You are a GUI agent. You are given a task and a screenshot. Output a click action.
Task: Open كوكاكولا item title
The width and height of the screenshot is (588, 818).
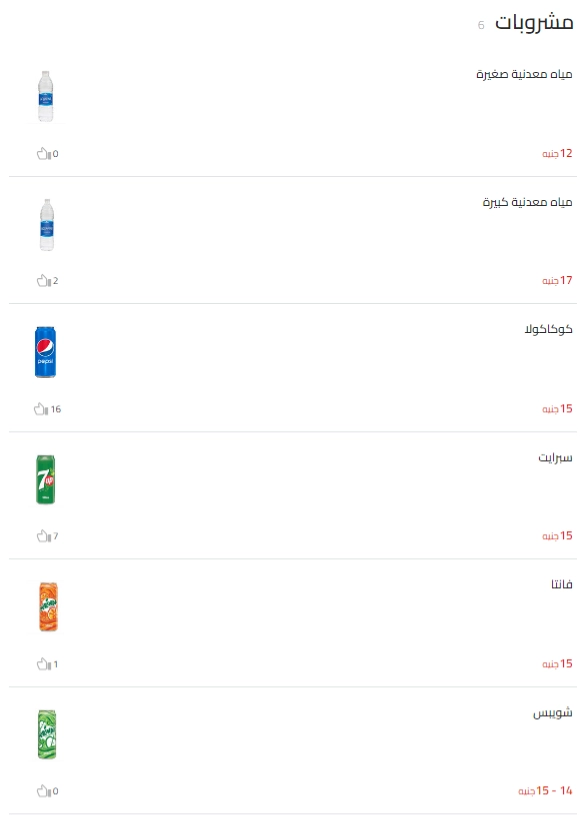[548, 329]
